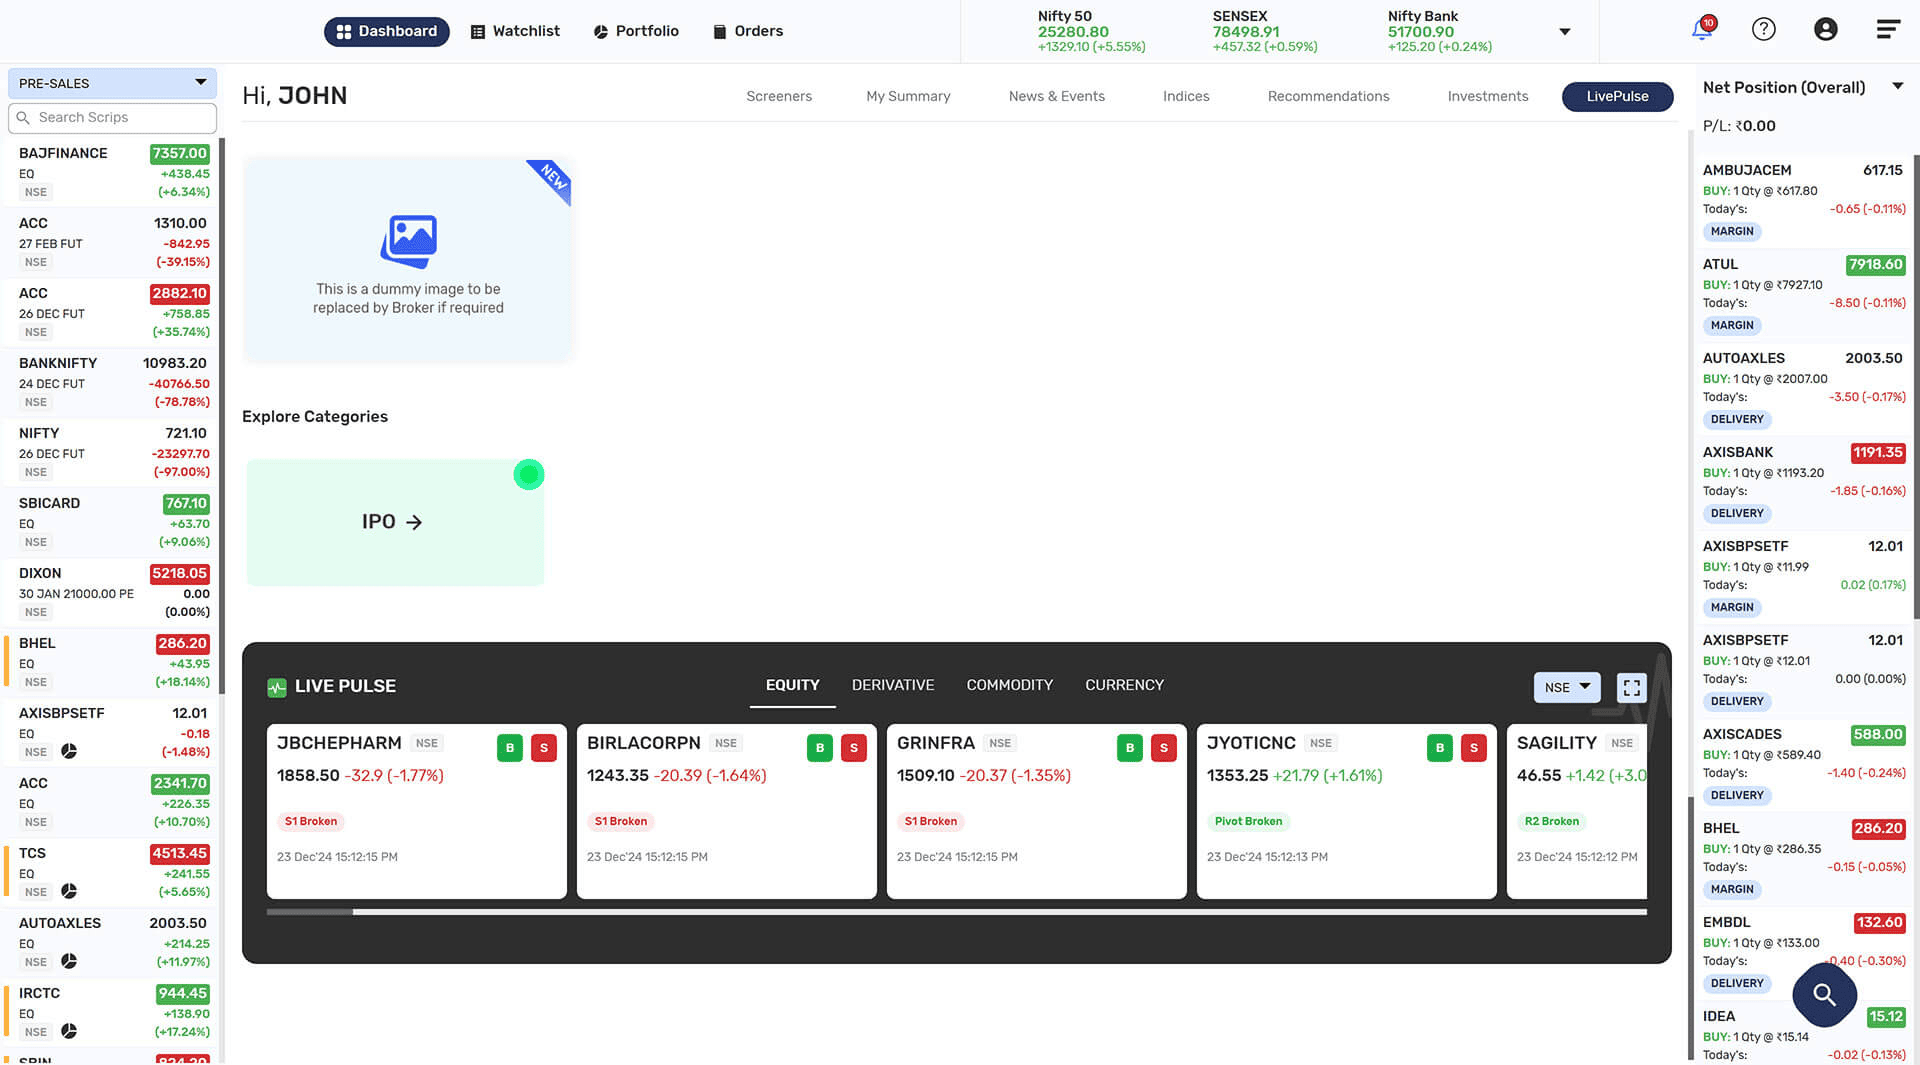Switch Live Pulse to CURRENCY tab
The image size is (1920, 1065).
pos(1124,685)
